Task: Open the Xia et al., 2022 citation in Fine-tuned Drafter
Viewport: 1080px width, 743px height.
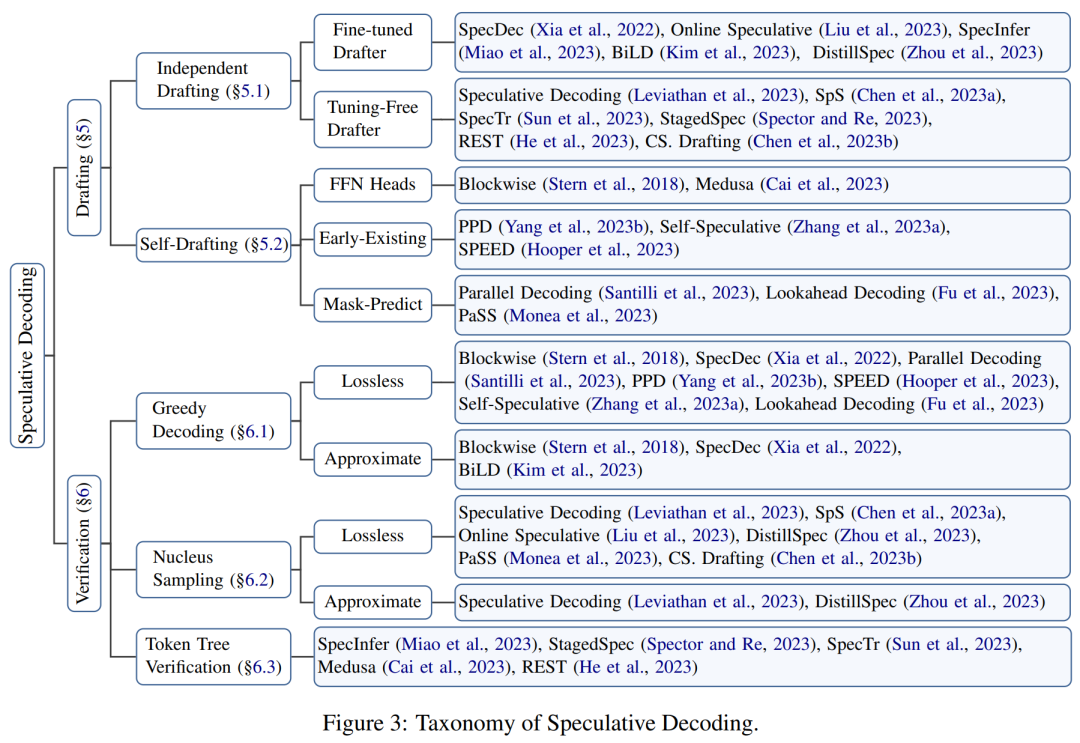Action: point(594,30)
